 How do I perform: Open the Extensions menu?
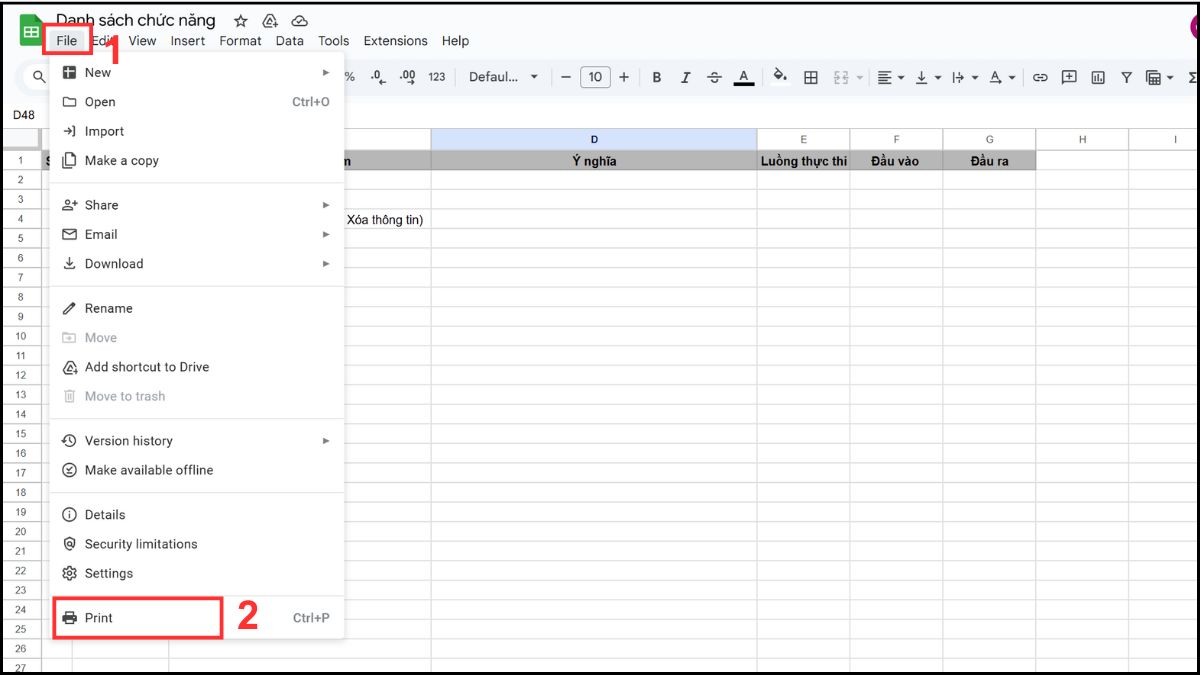tap(395, 41)
